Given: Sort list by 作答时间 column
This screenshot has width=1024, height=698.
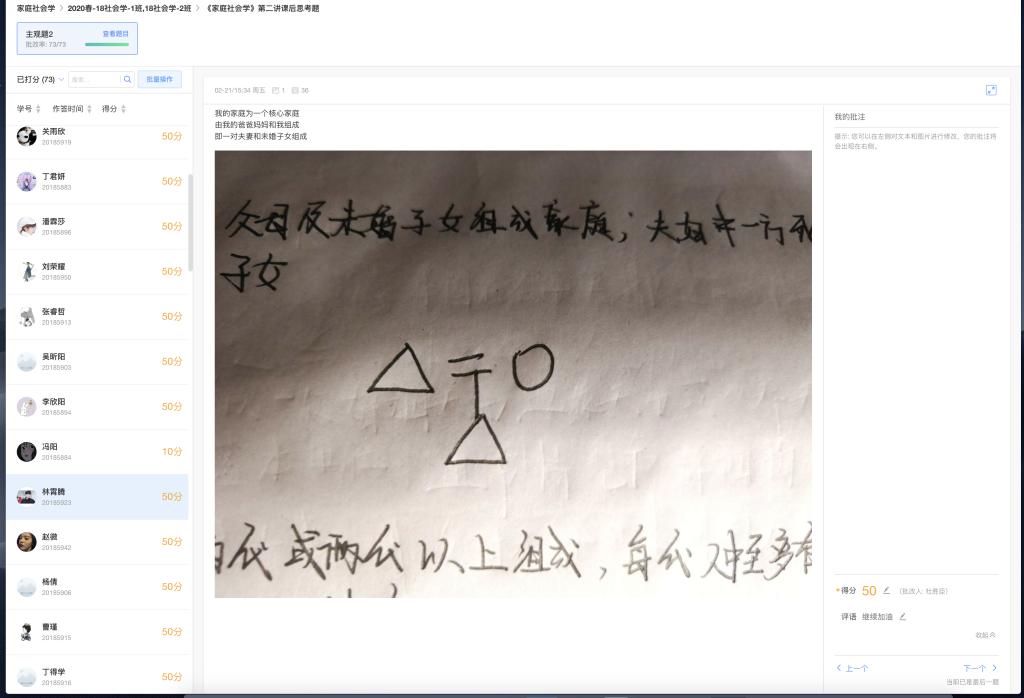Looking at the screenshot, I should 72,109.
